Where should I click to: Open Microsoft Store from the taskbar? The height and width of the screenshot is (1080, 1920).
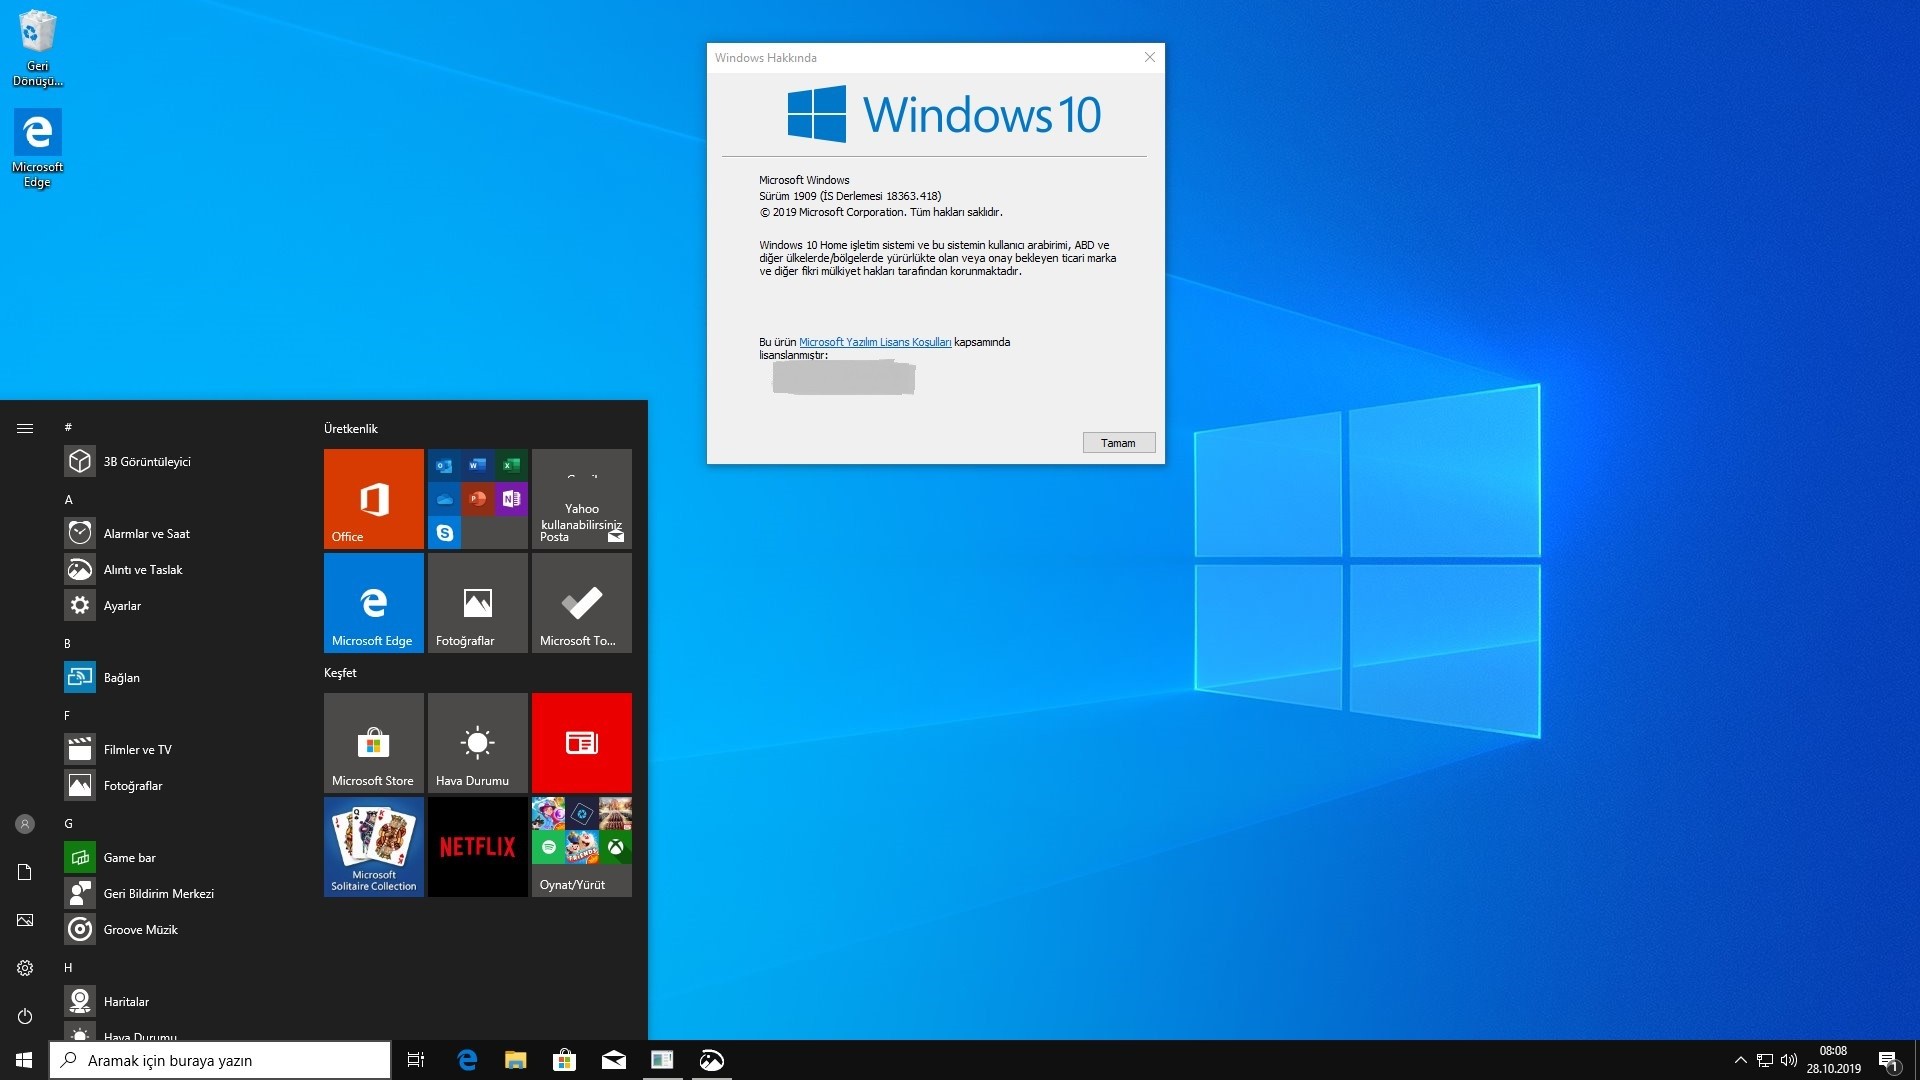click(x=564, y=1060)
